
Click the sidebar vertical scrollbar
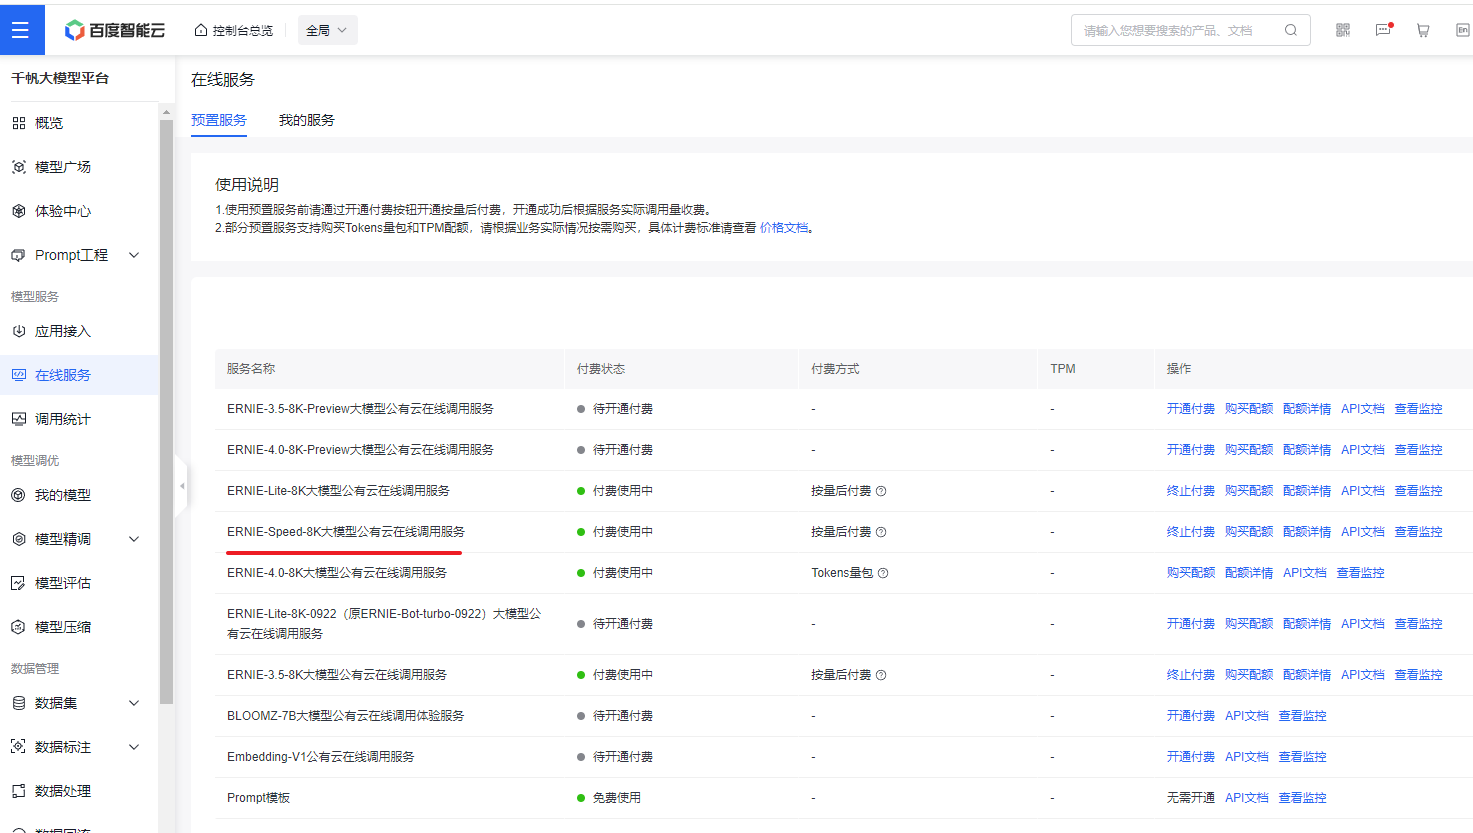(x=166, y=410)
